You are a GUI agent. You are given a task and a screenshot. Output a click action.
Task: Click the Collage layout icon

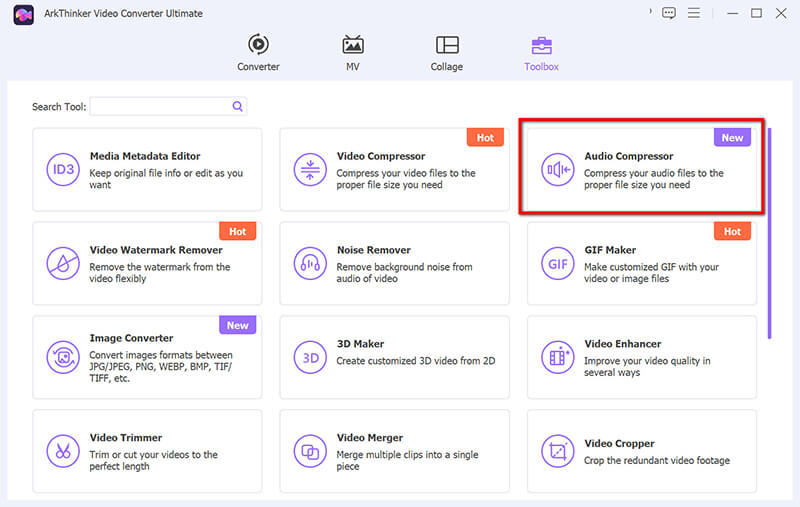click(x=447, y=45)
